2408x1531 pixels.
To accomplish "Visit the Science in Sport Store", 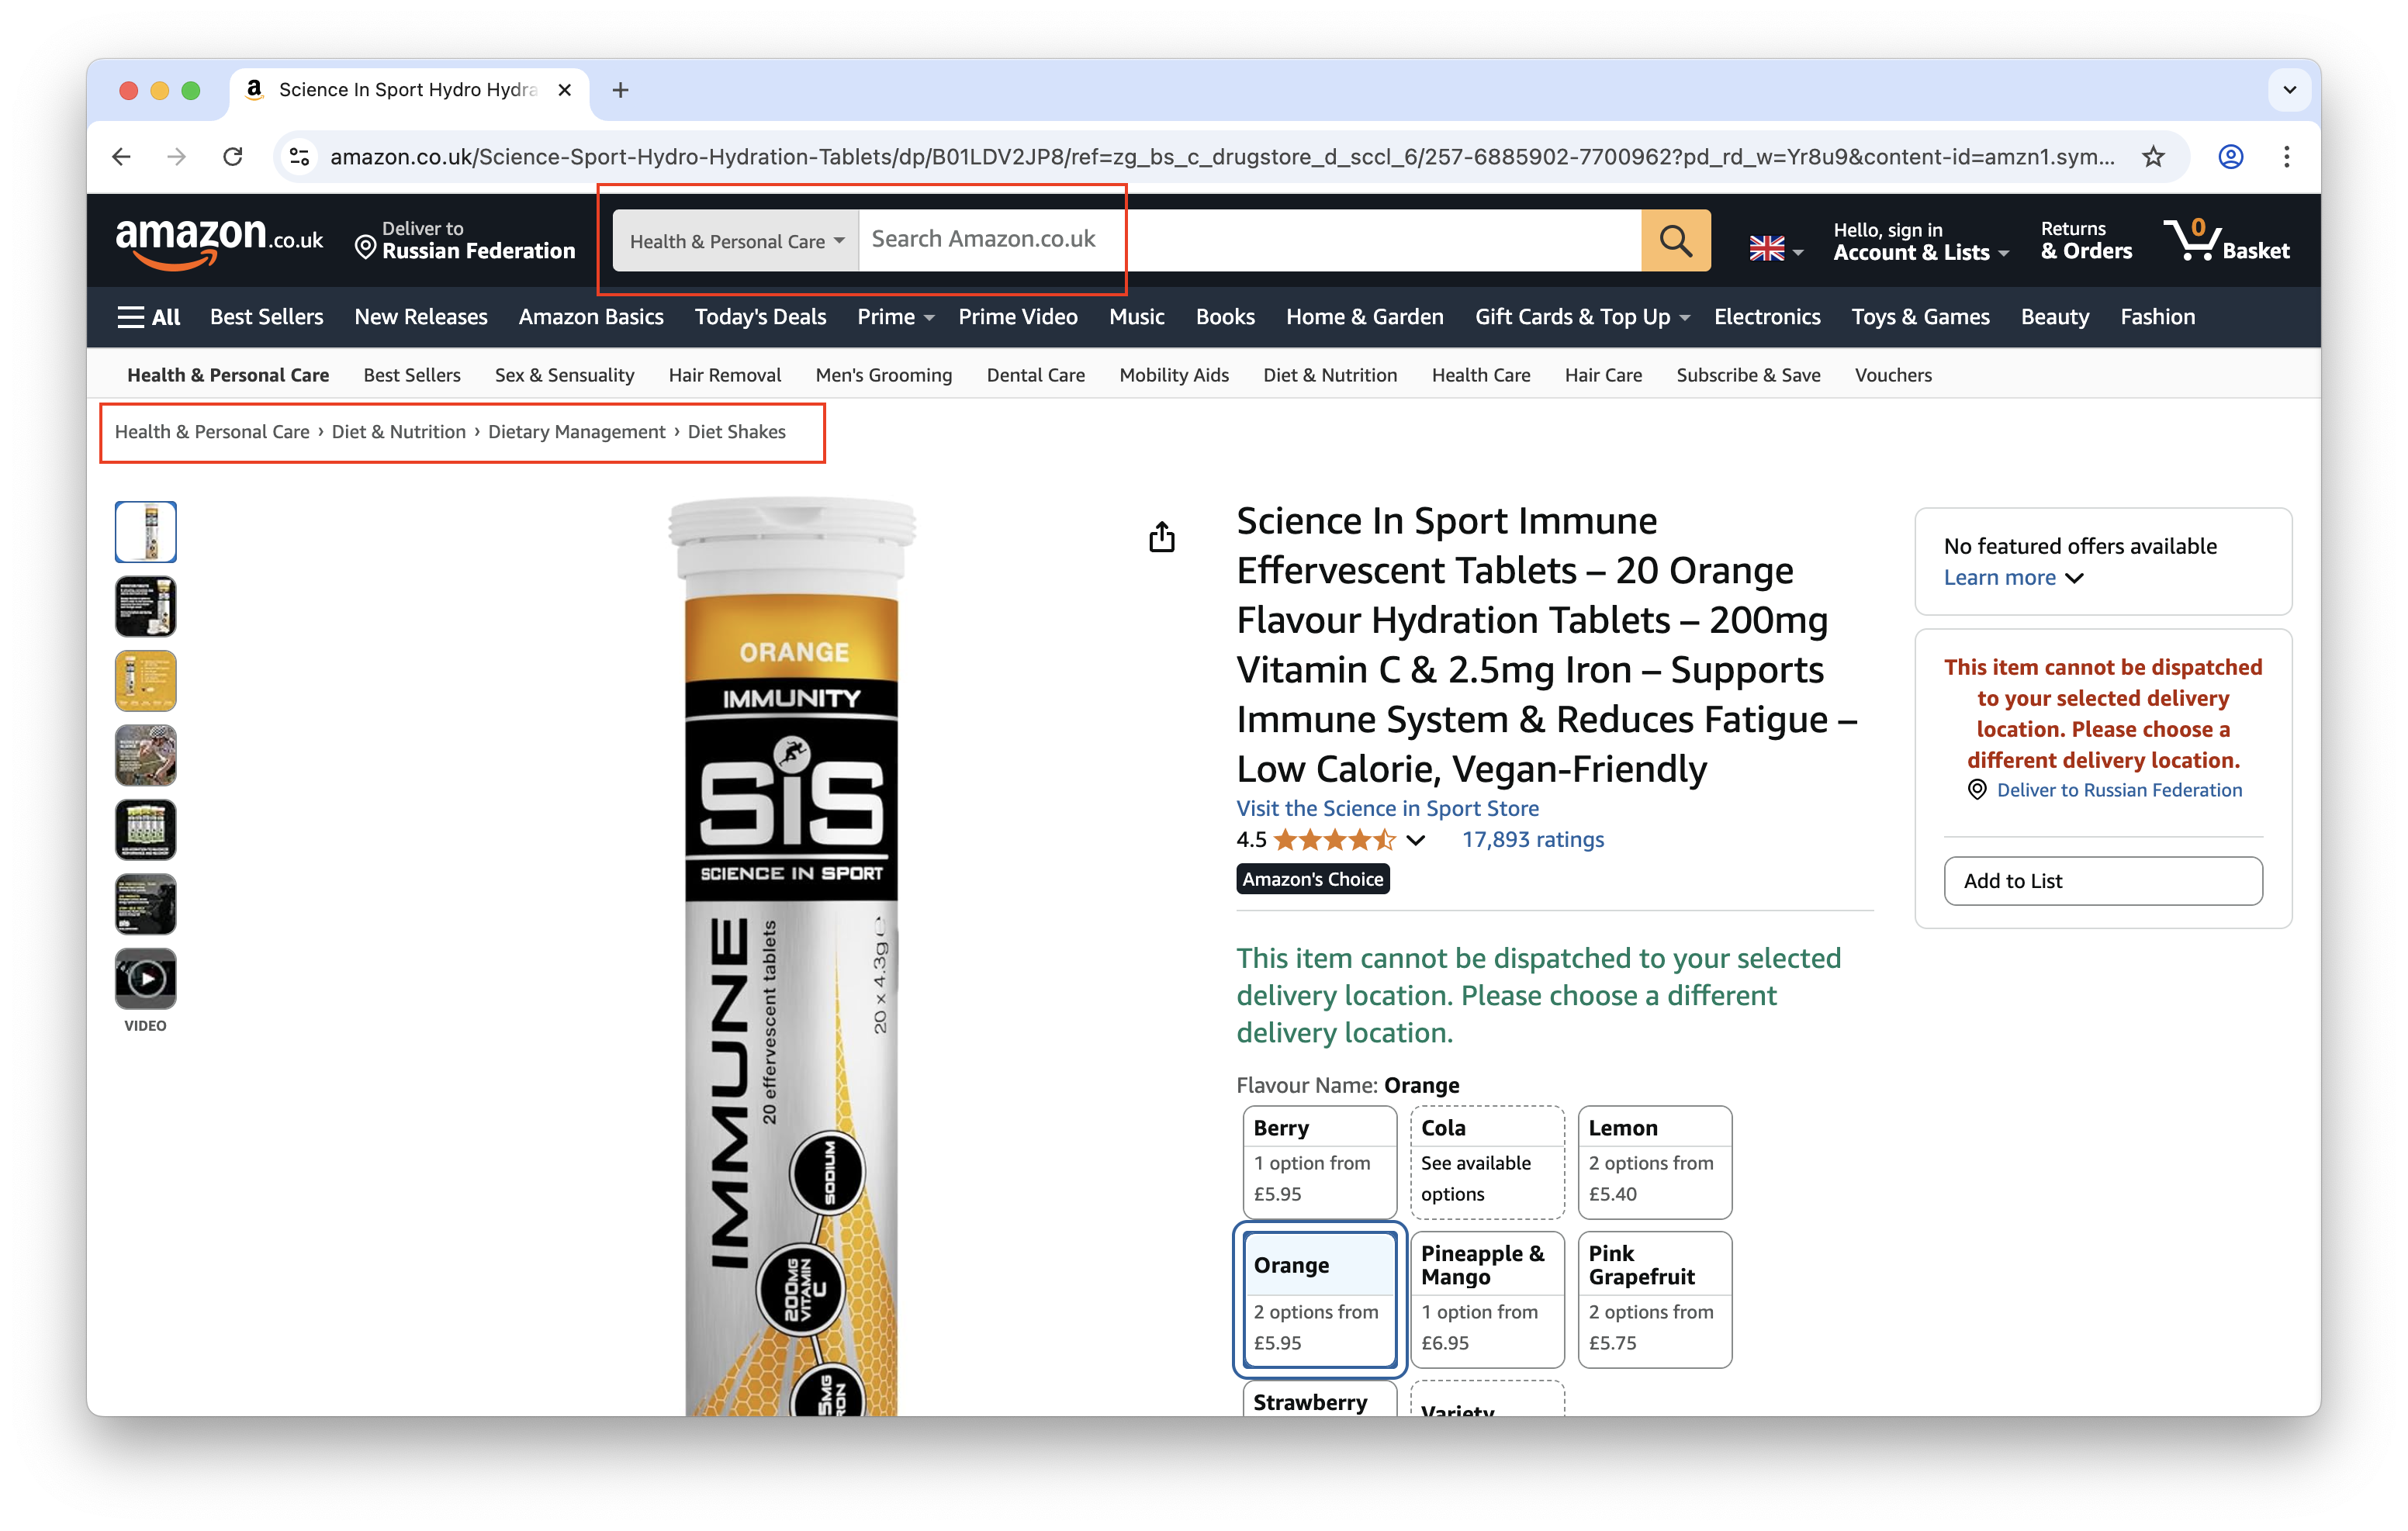I will pos(1387,808).
